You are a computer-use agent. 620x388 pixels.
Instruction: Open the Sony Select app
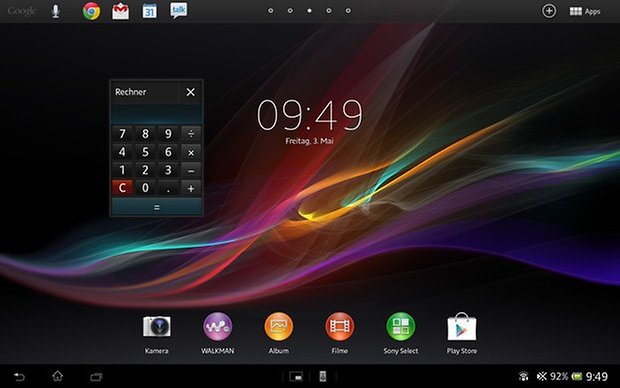[x=401, y=334]
